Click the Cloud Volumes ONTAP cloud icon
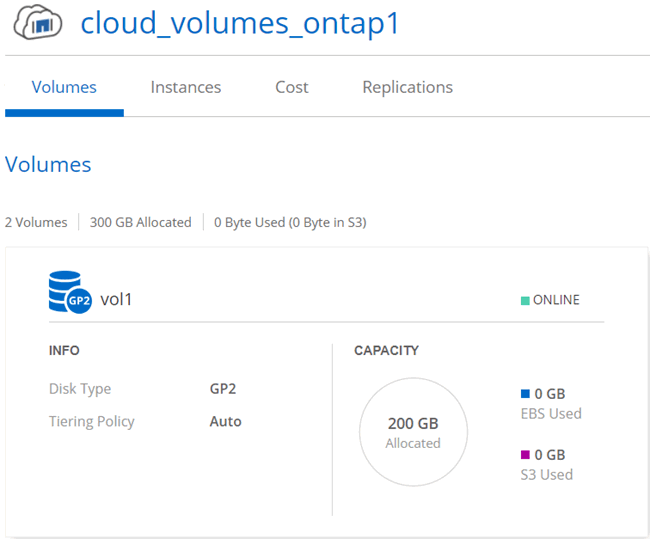Image resolution: width=650 pixels, height=539 pixels. pyautogui.click(x=38, y=22)
